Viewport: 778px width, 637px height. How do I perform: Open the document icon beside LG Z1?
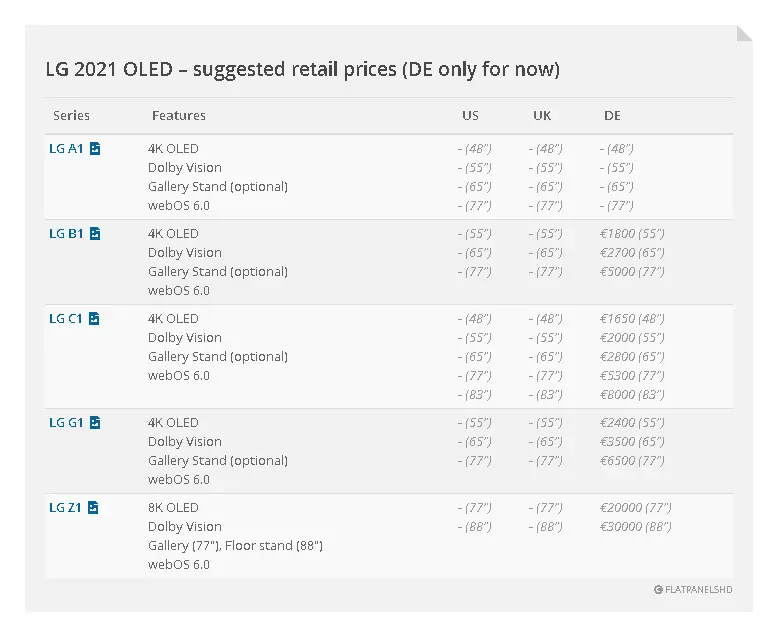coord(93,508)
